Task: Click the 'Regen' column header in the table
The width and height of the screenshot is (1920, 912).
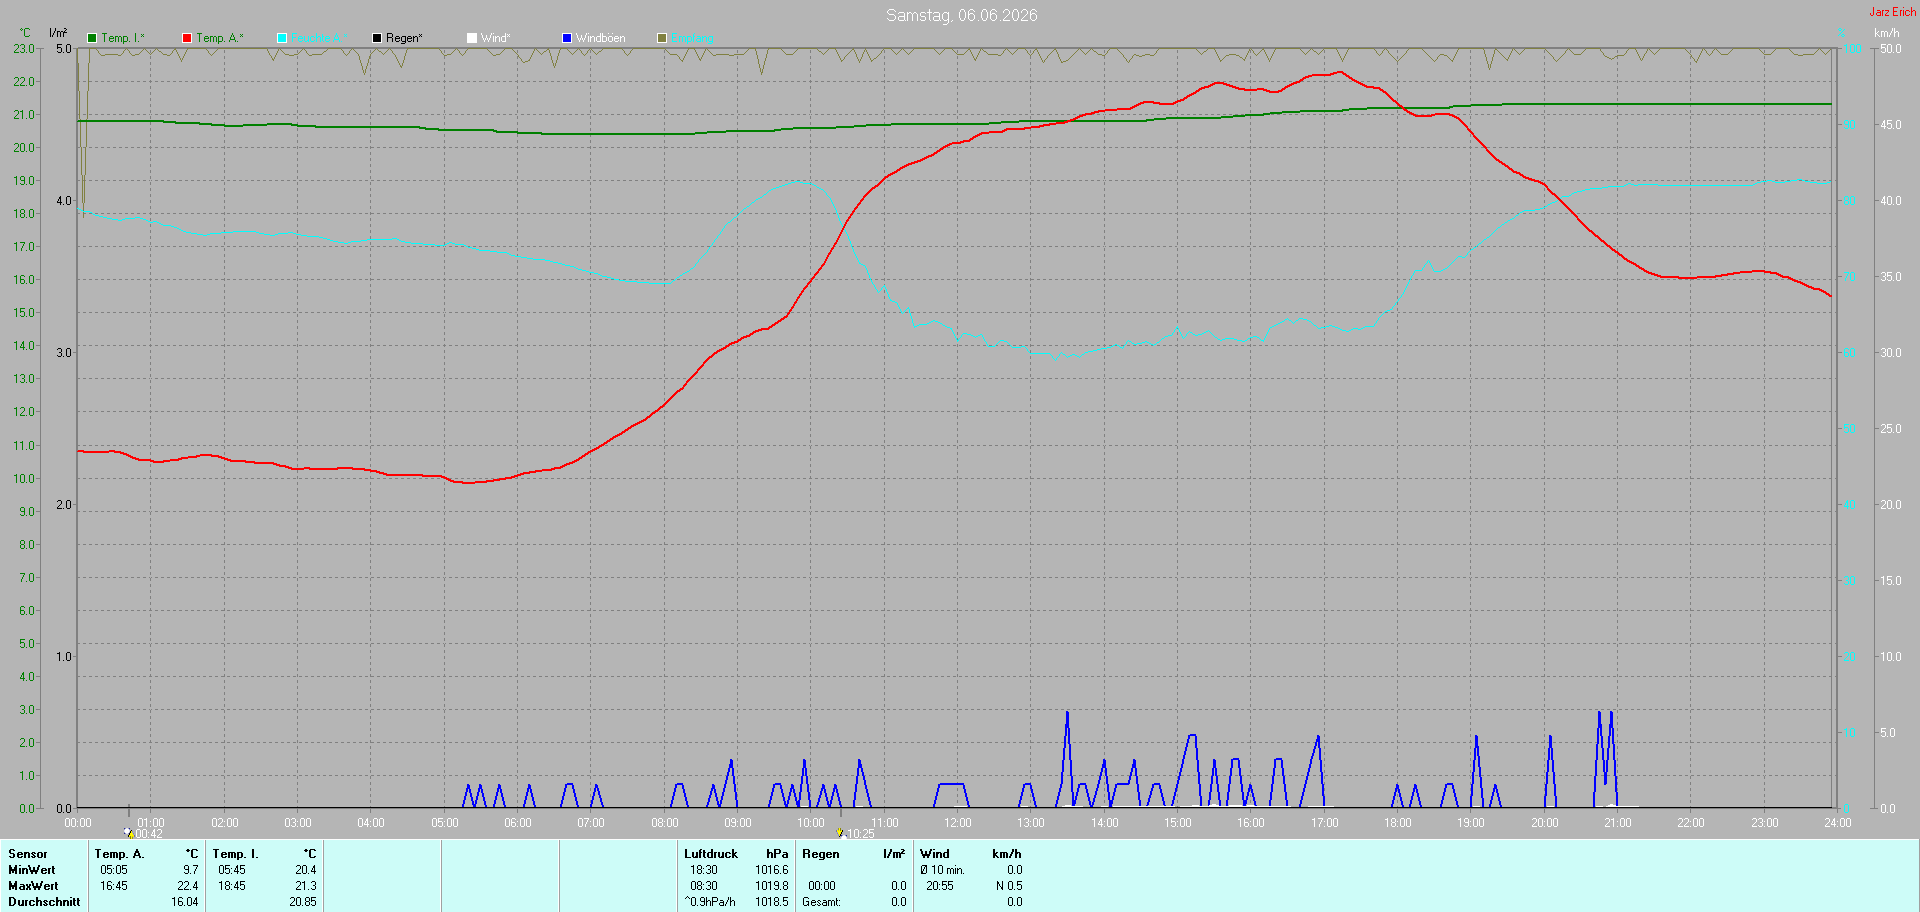Action: (821, 854)
